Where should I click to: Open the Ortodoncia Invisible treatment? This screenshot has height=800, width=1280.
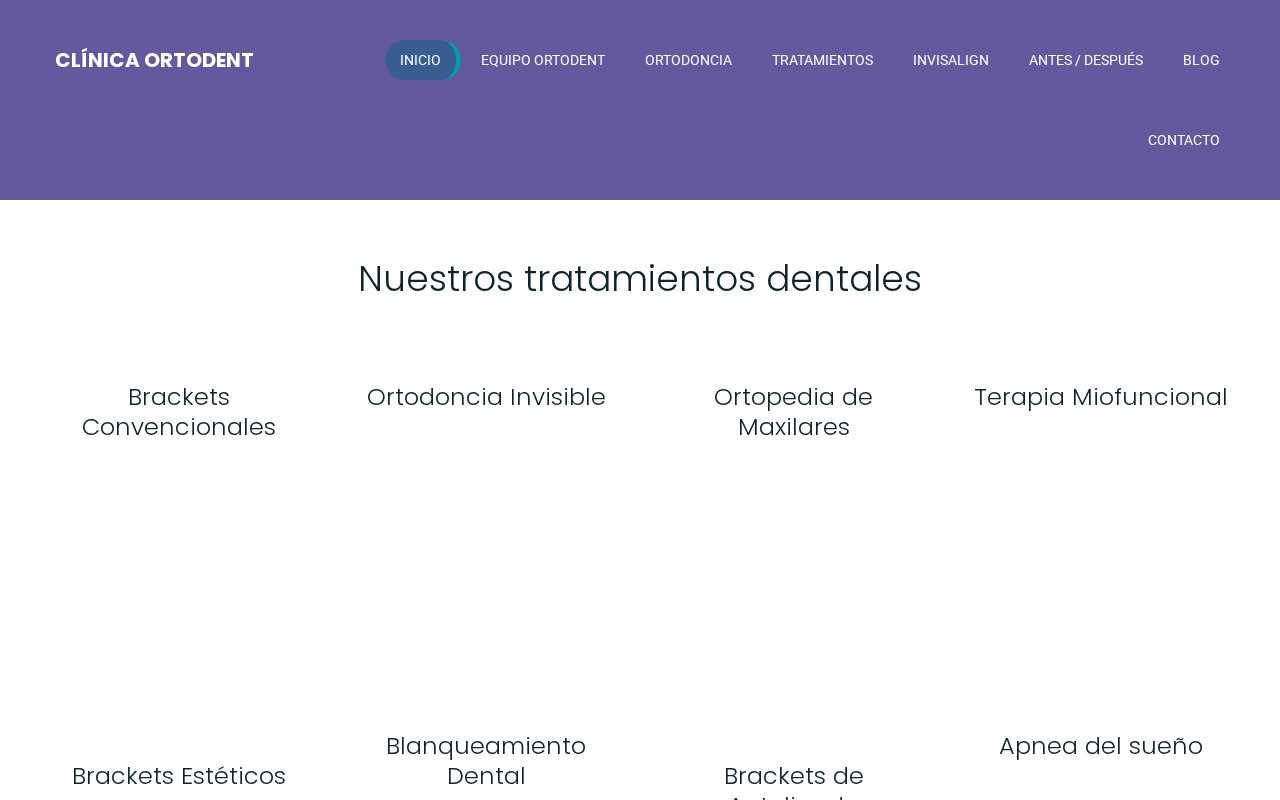tap(486, 397)
